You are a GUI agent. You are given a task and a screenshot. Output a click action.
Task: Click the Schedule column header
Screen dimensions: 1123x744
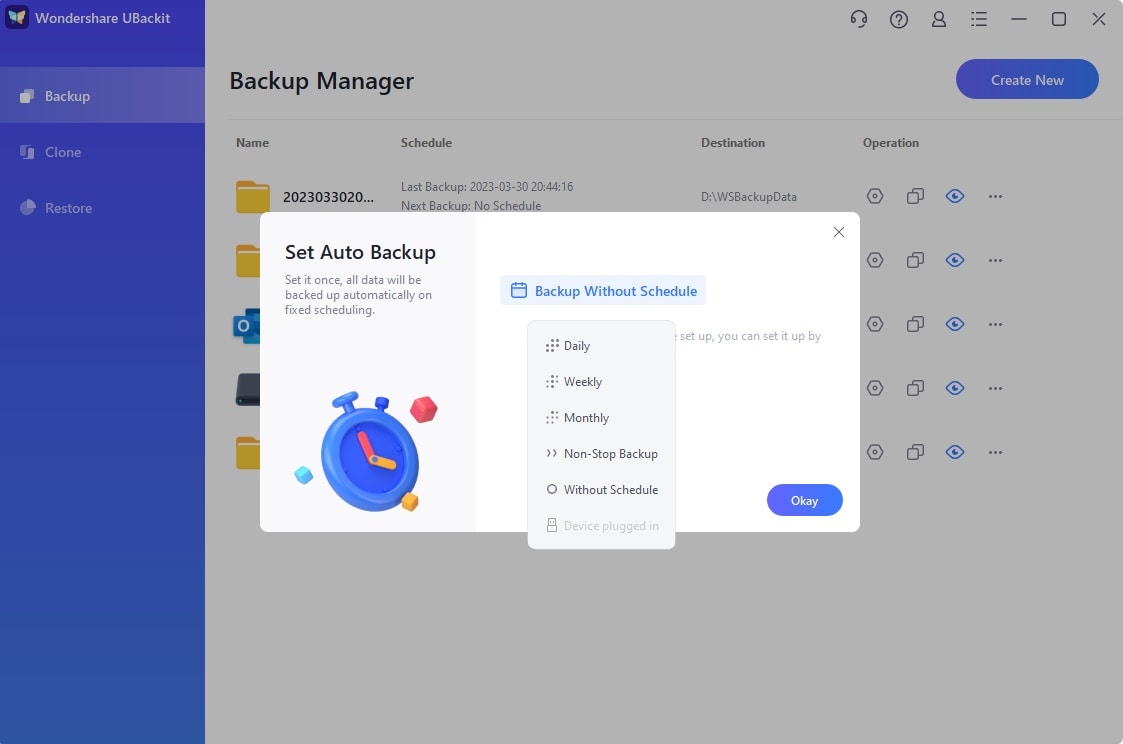coord(426,142)
